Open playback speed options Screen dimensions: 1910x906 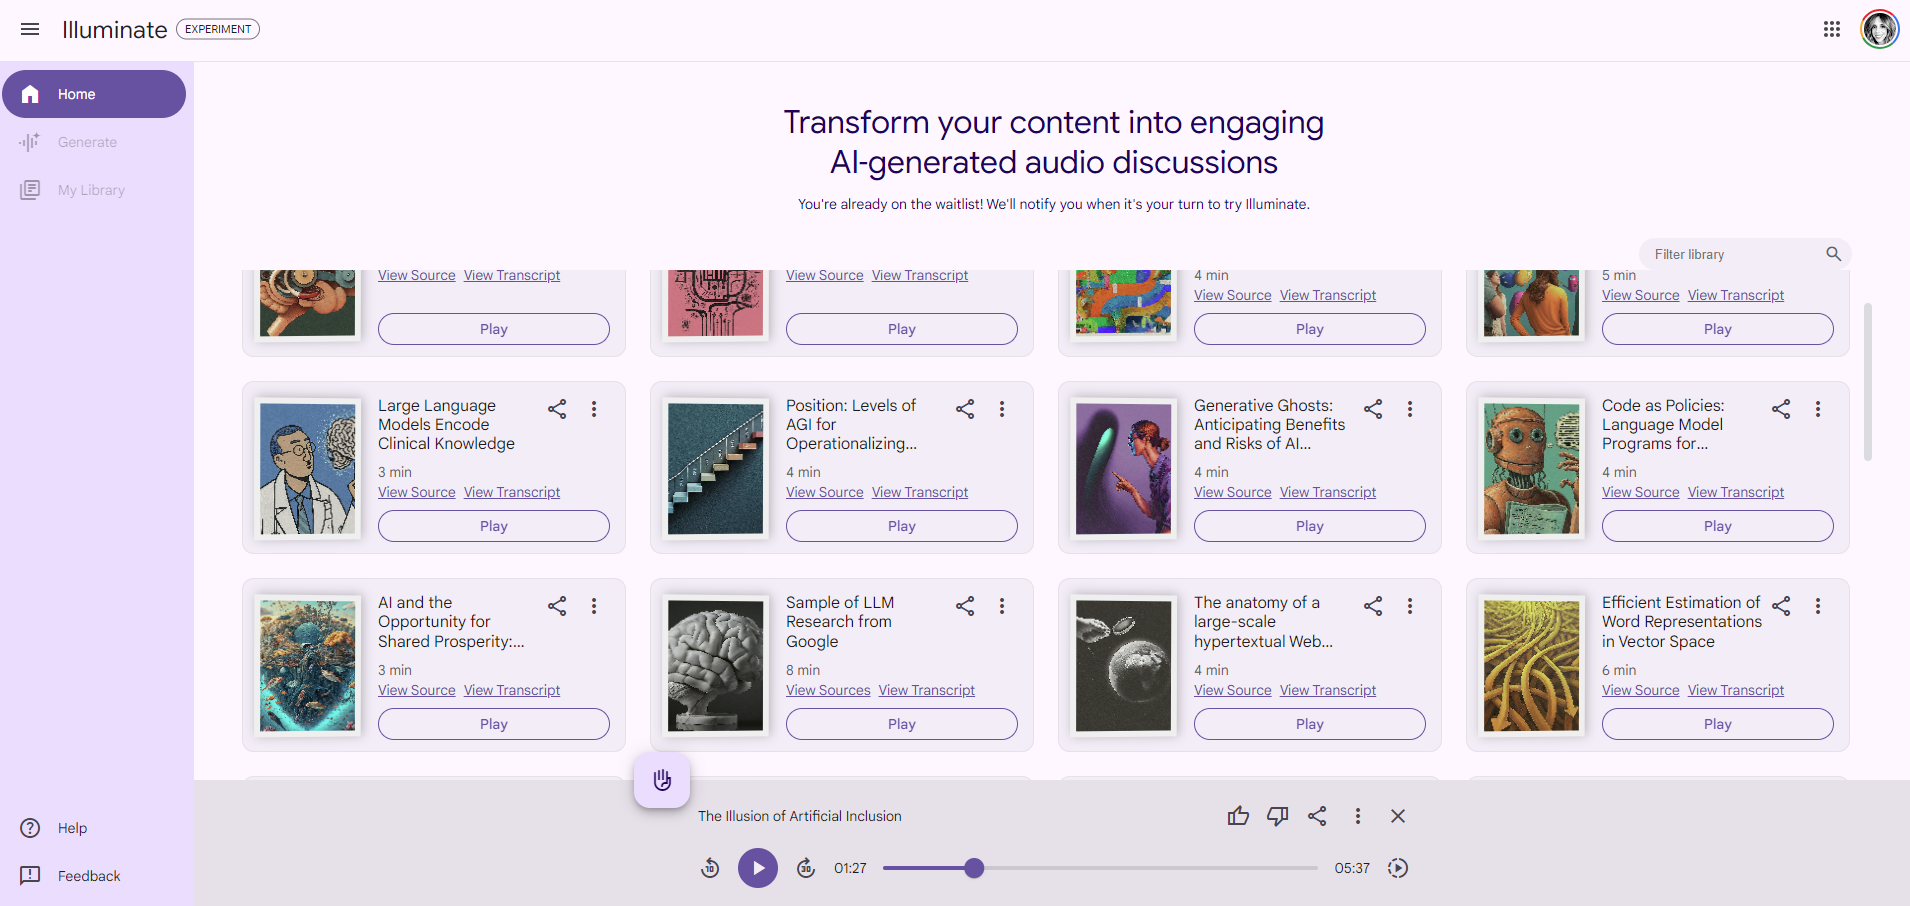(x=1398, y=868)
